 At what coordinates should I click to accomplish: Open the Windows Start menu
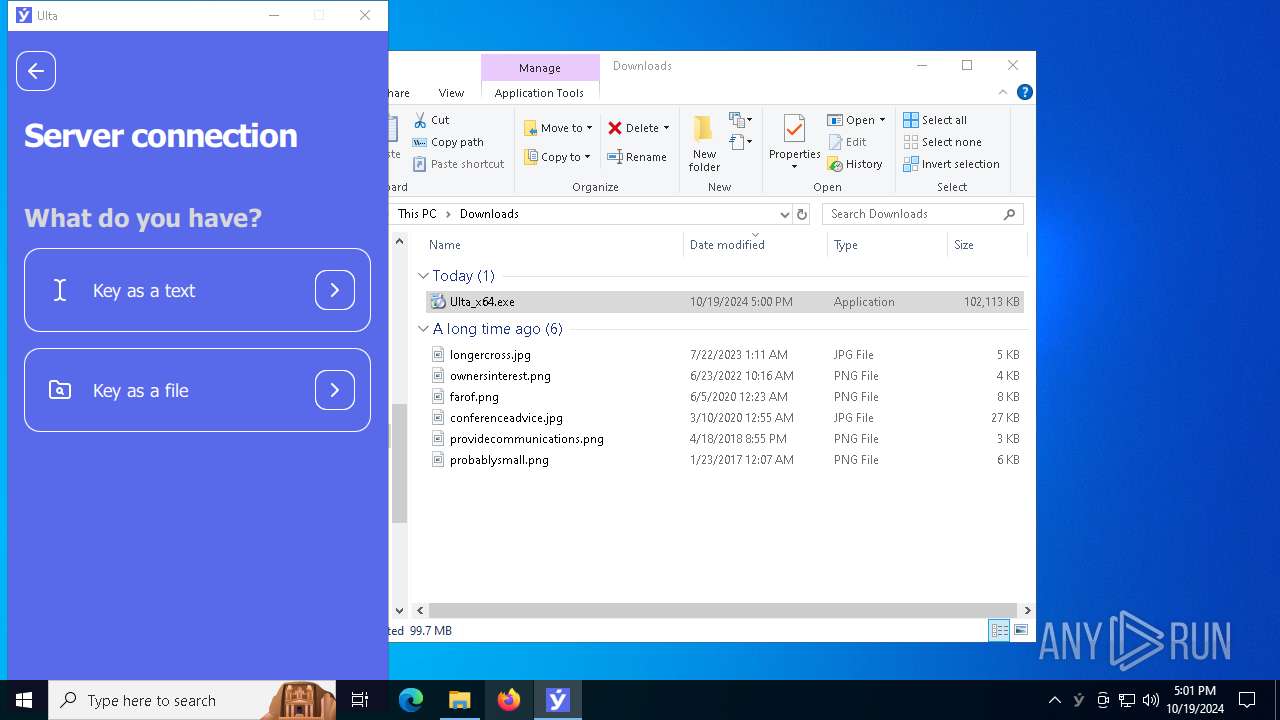(x=24, y=700)
